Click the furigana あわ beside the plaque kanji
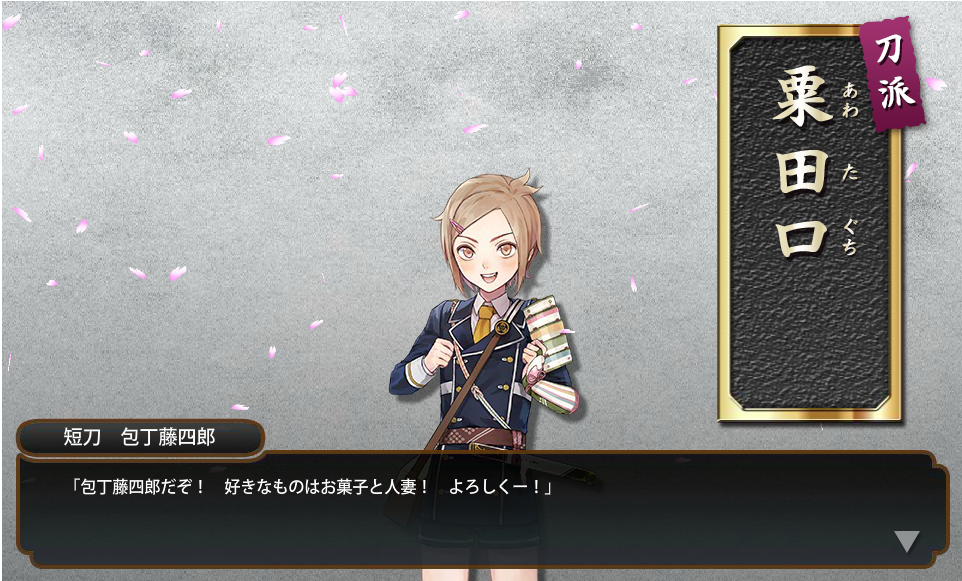This screenshot has width=962, height=581. tap(850, 100)
